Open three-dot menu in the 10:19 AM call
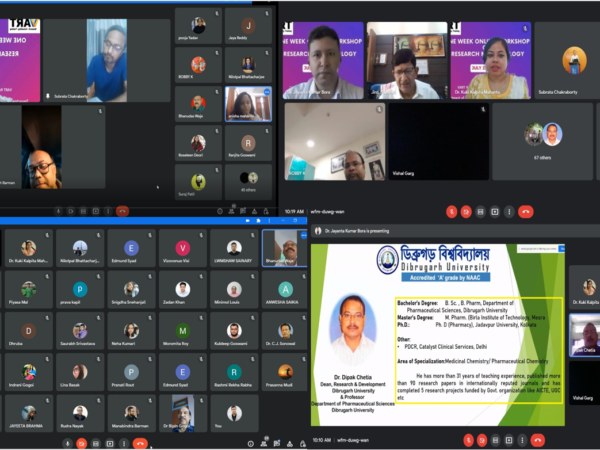Viewport: 600px width, 450px height. (509, 212)
